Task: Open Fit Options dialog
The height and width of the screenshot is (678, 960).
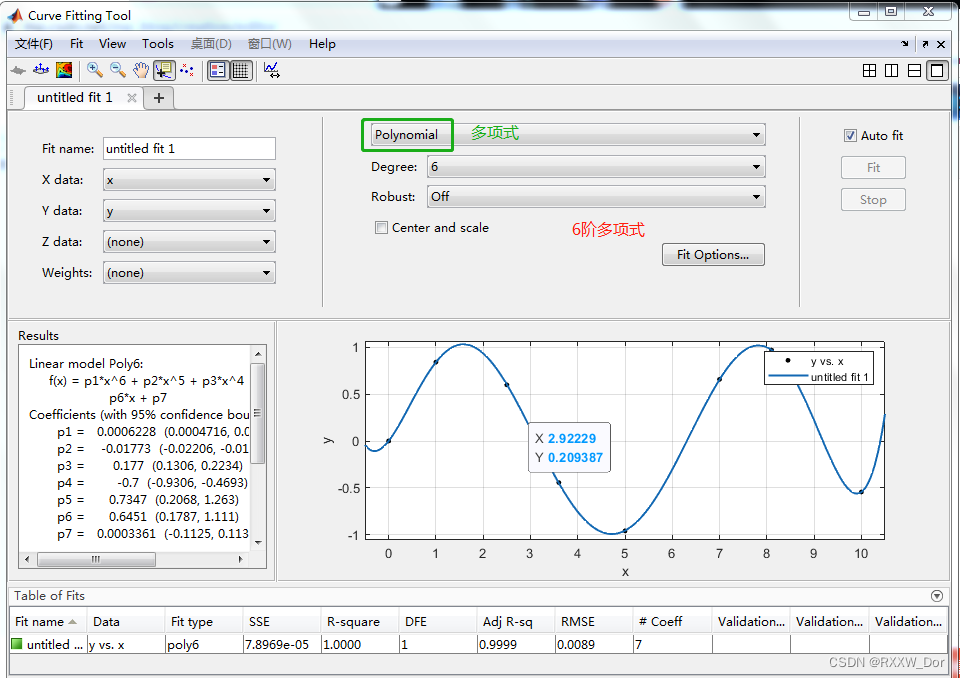Action: click(x=713, y=254)
